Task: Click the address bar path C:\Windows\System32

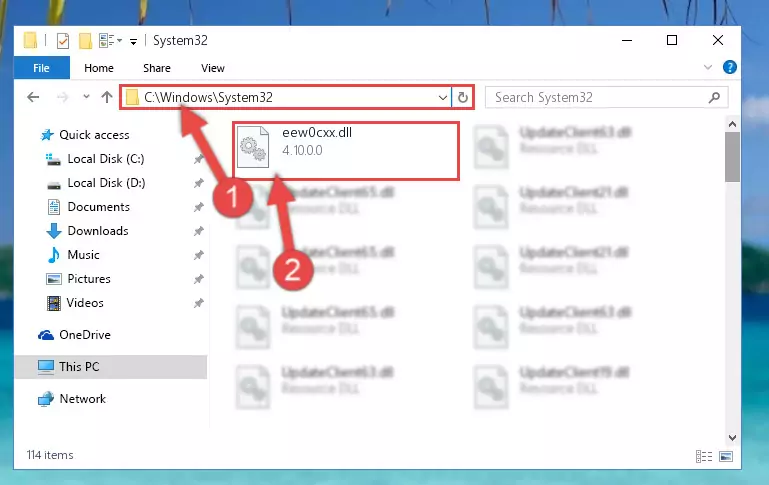Action: click(208, 97)
